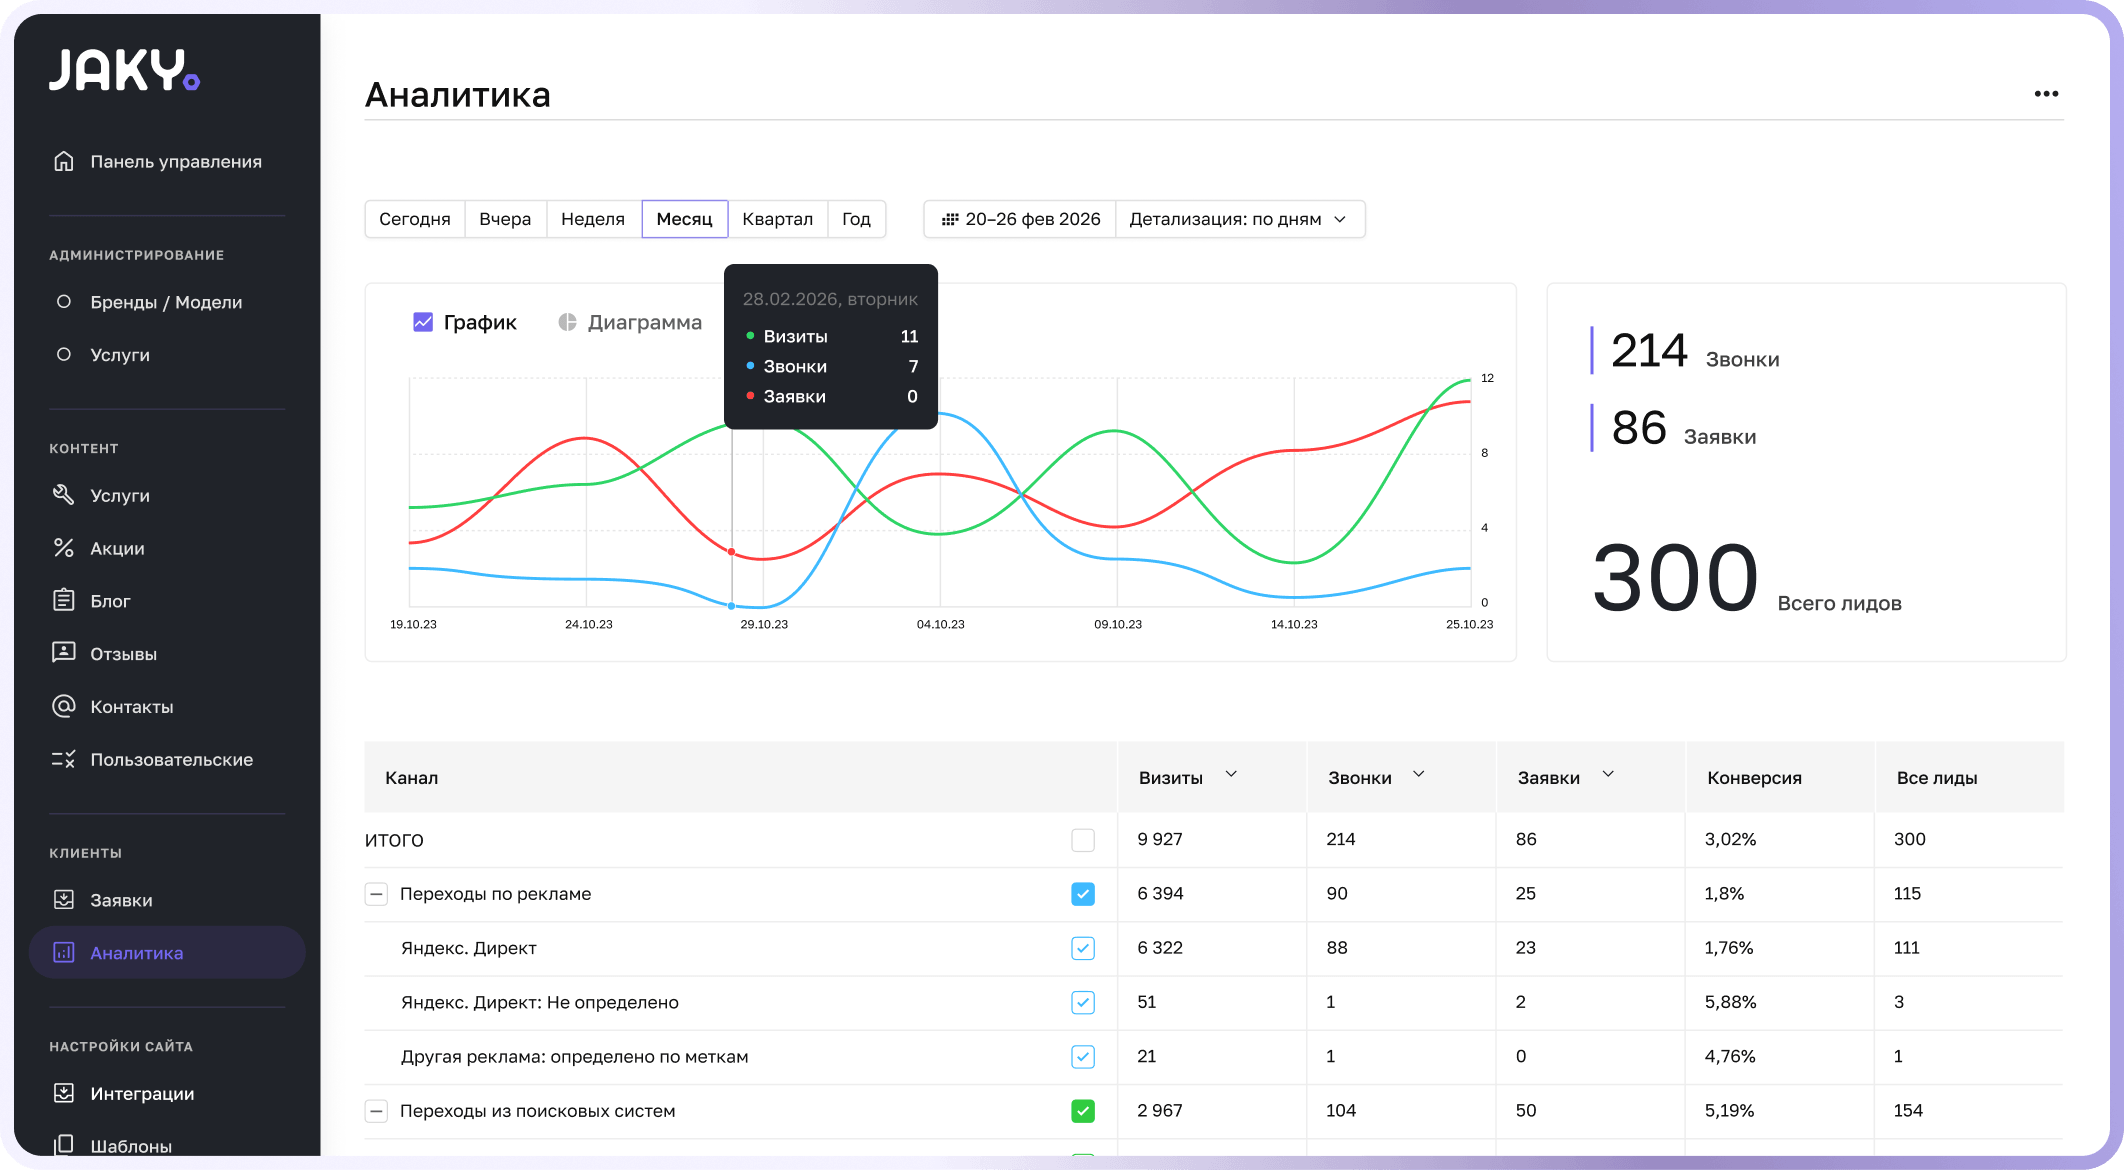Click the Блог clipboard icon
This screenshot has width=2124, height=1170.
64,600
